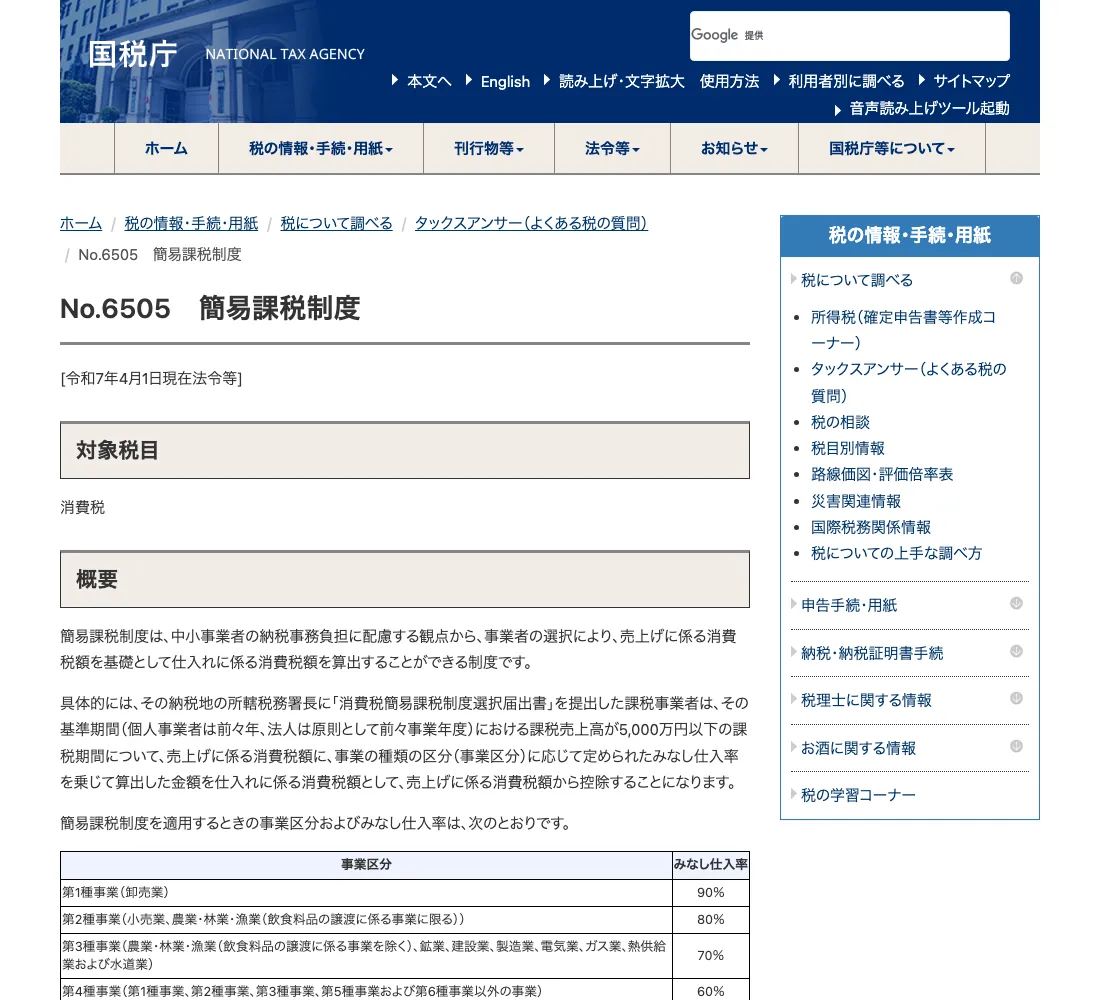Open 利用者別に調べる link
The height and width of the screenshot is (1000, 1100).
tap(846, 81)
